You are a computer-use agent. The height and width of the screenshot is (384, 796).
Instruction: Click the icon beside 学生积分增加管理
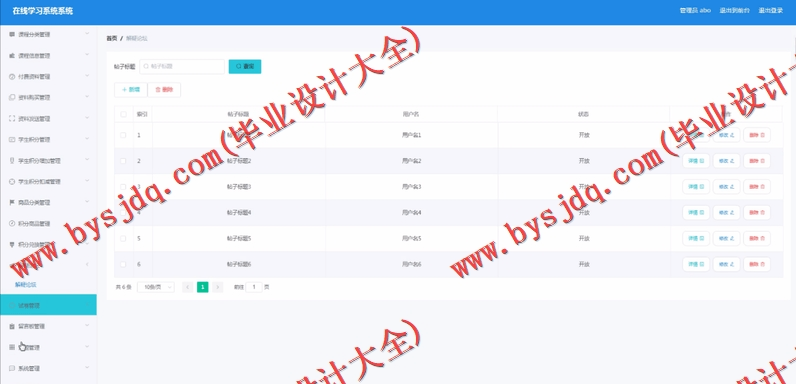[x=12, y=161]
